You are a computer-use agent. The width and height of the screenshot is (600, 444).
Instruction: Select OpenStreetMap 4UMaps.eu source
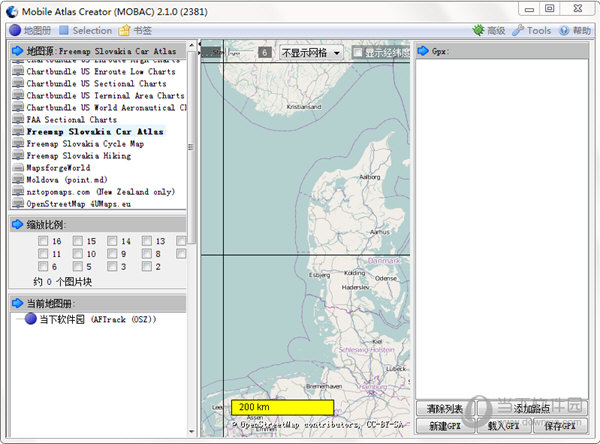coord(78,204)
